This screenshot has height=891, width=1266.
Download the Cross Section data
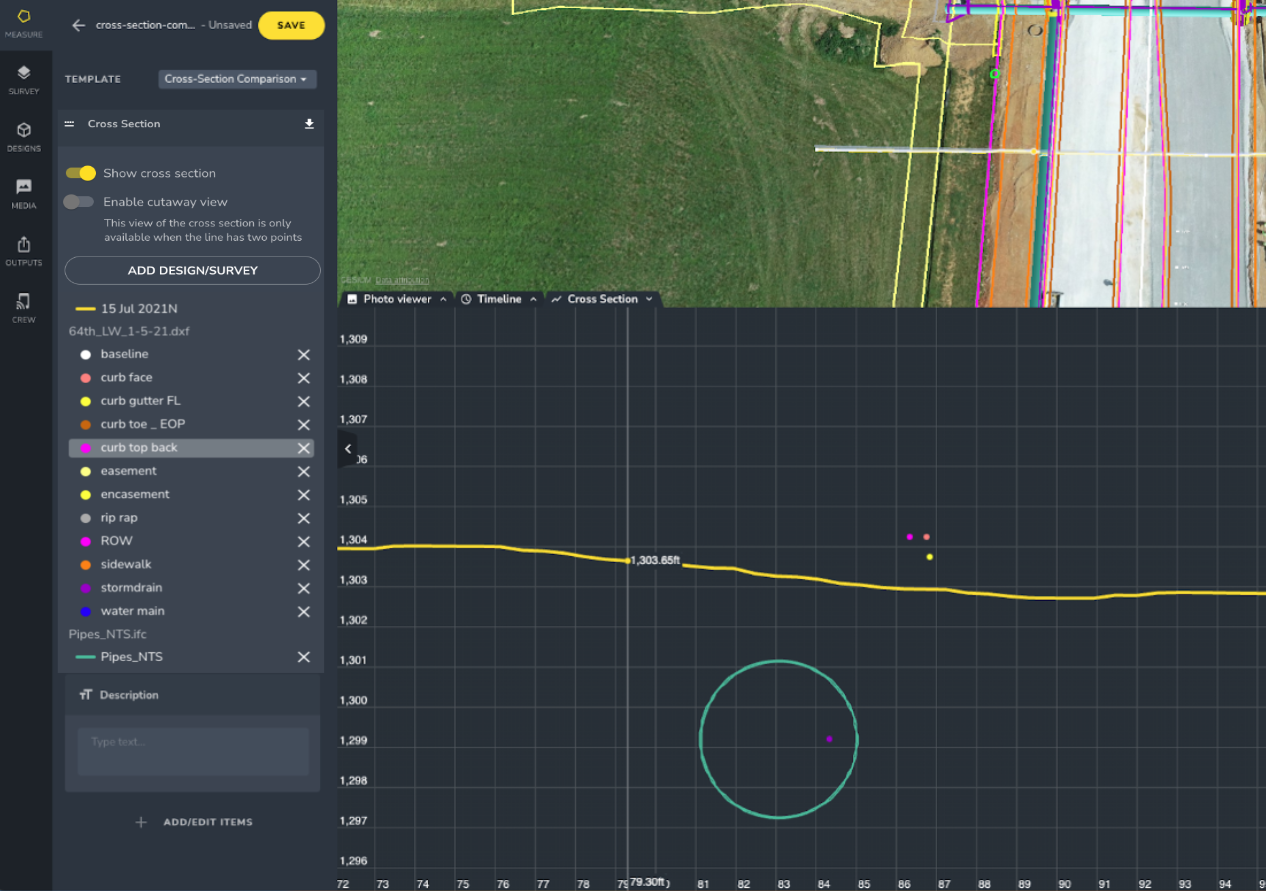(309, 124)
